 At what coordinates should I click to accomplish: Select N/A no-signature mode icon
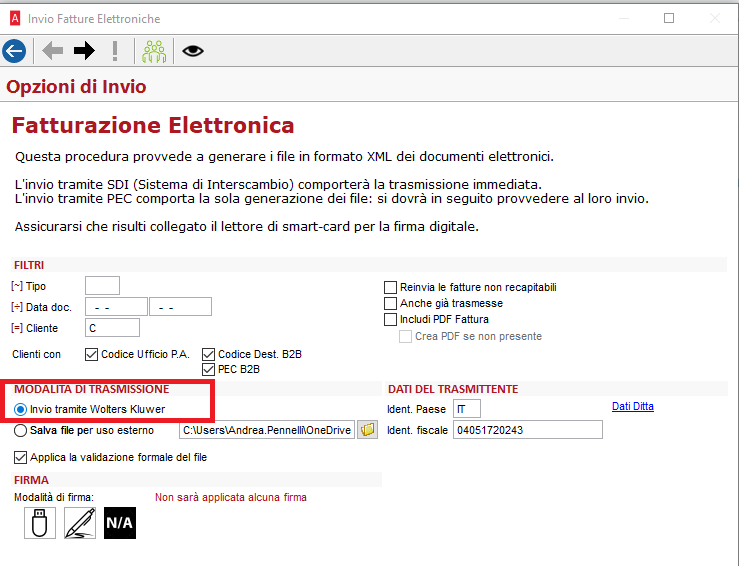click(x=120, y=523)
